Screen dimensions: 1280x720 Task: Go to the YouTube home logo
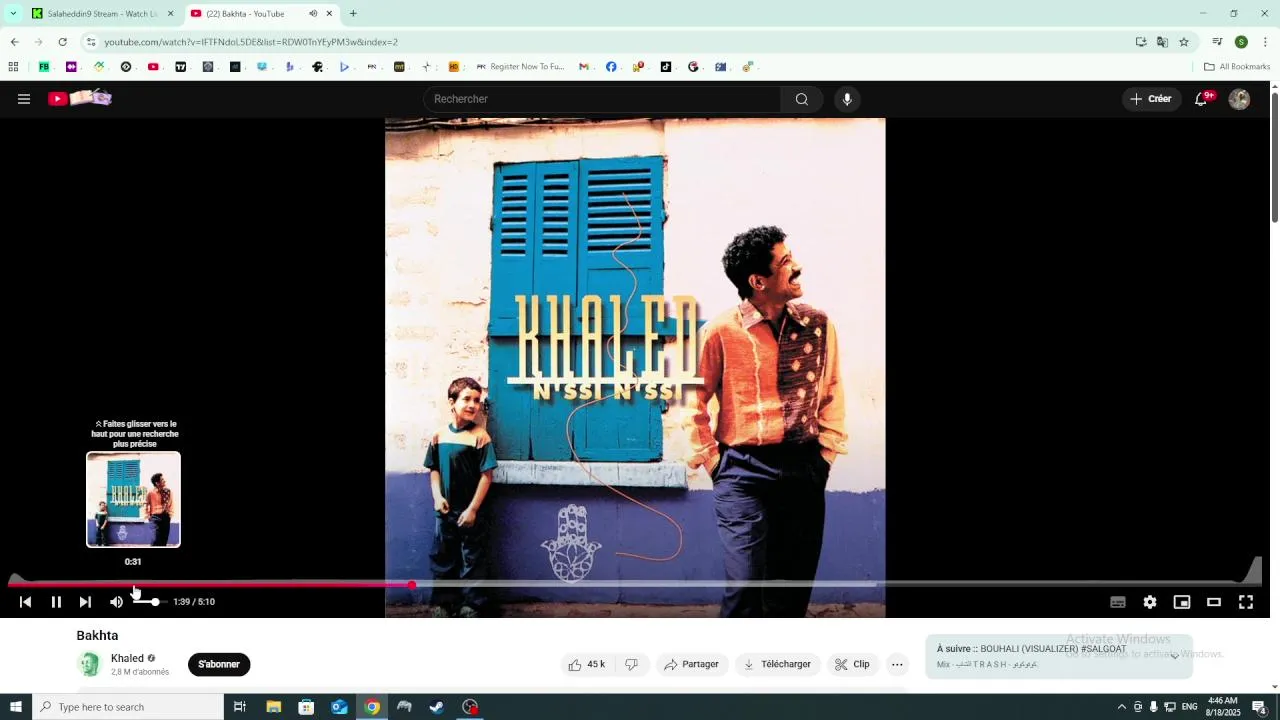[80, 98]
